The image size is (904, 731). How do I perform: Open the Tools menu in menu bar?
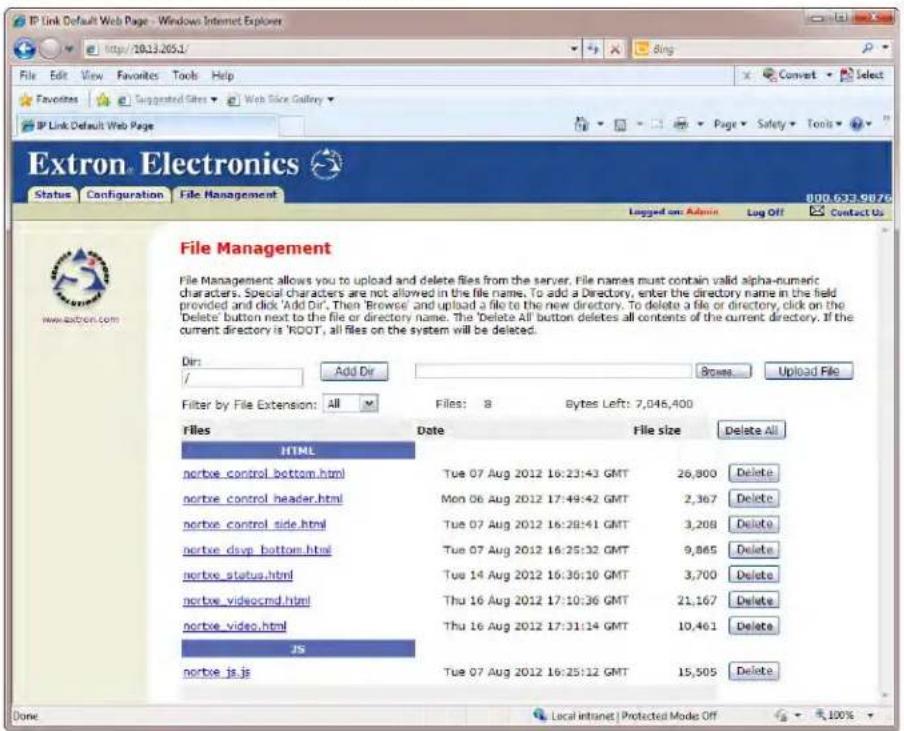tap(185, 76)
